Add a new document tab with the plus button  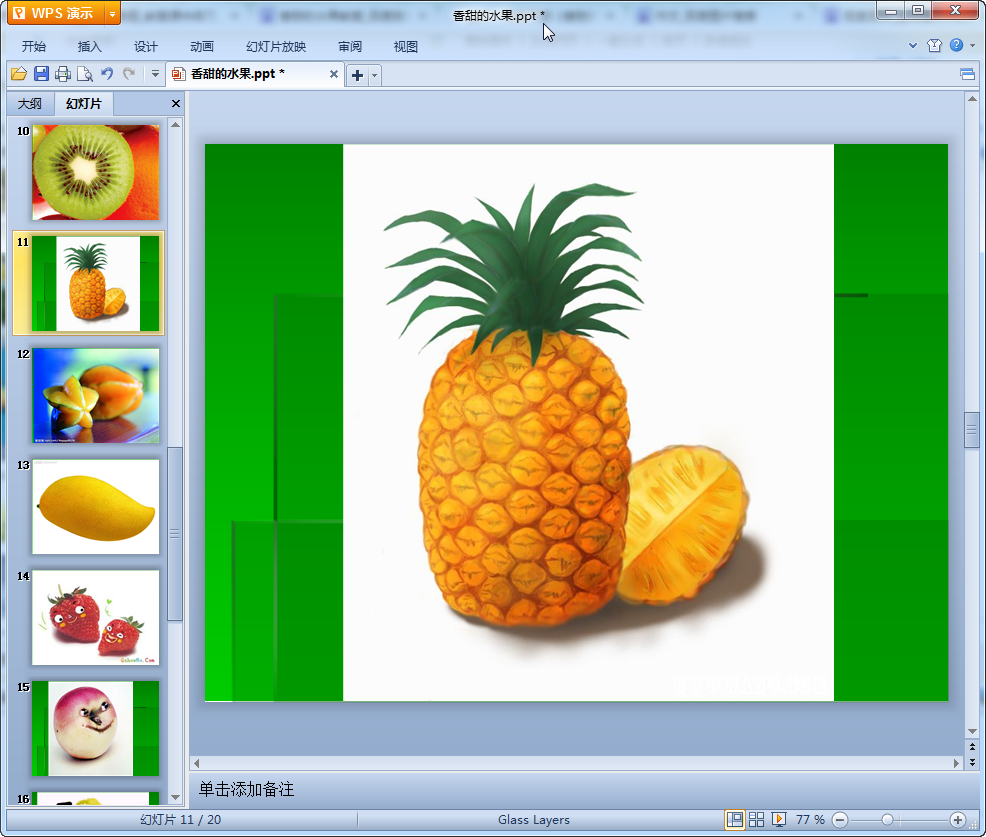pyautogui.click(x=357, y=75)
